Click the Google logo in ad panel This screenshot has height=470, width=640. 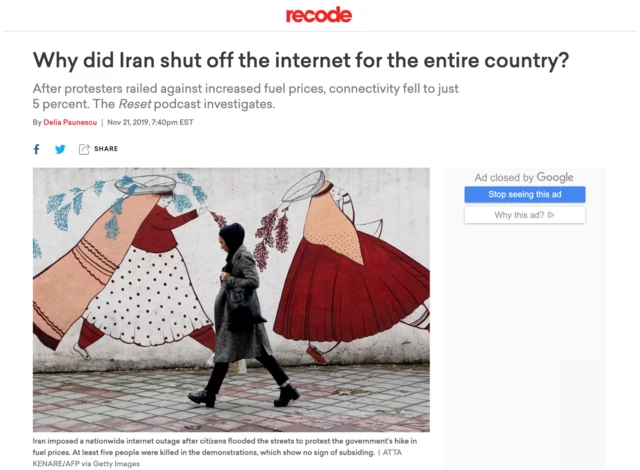555,177
